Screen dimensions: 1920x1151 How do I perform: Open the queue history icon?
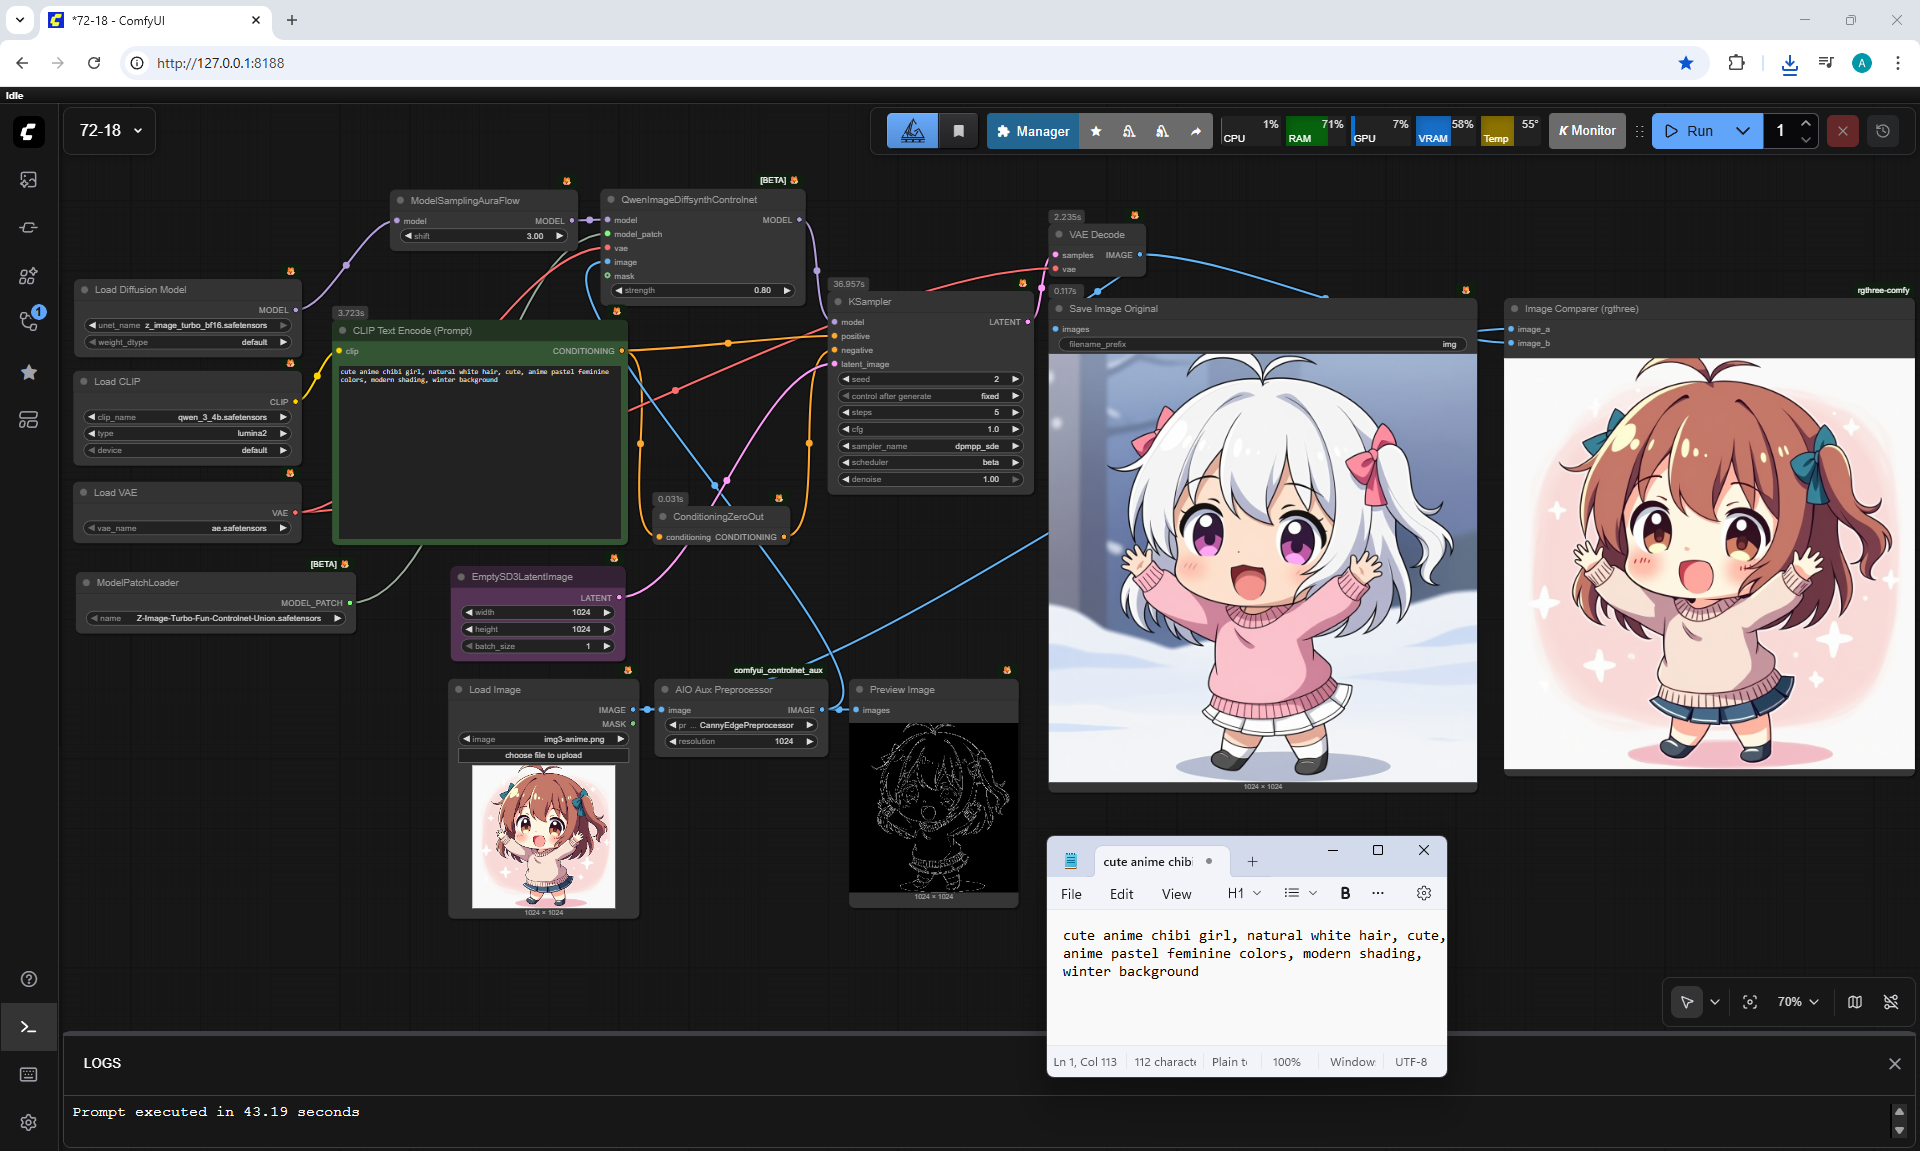[x=1883, y=131]
